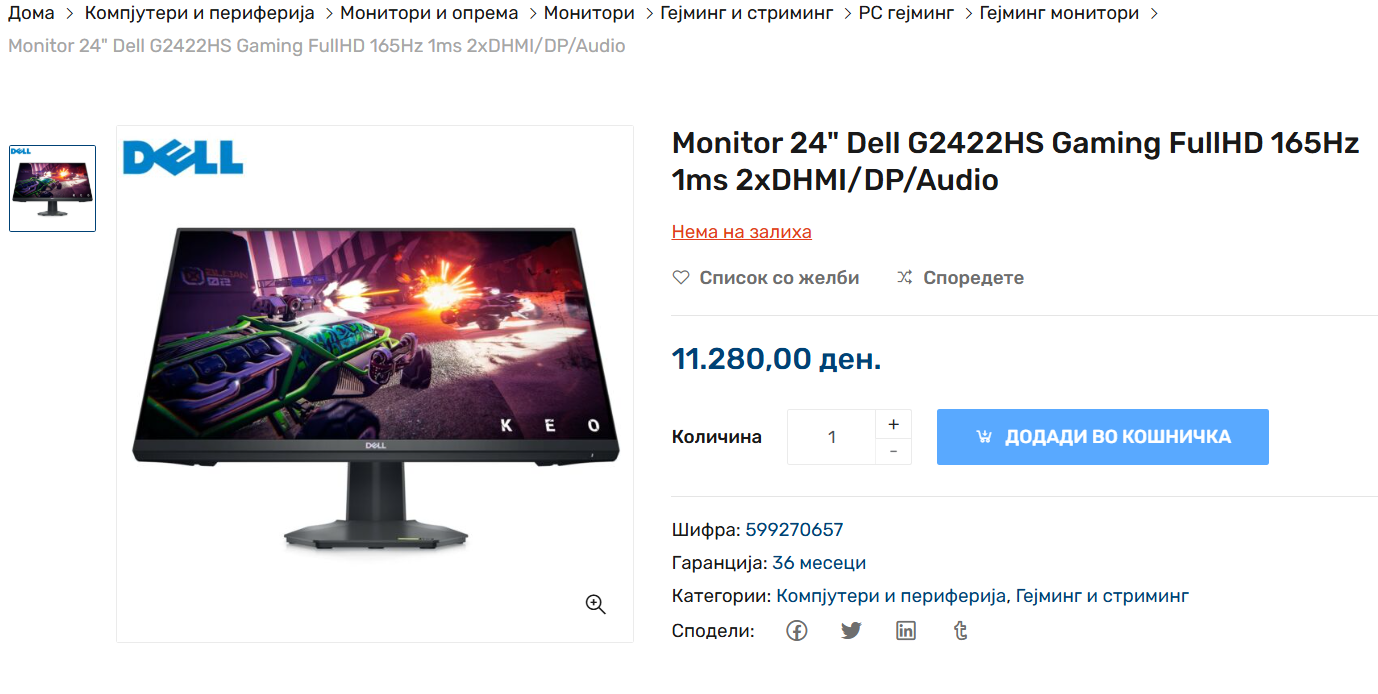Click the magnifier zoom icon on product image
The image size is (1378, 694).
click(596, 604)
